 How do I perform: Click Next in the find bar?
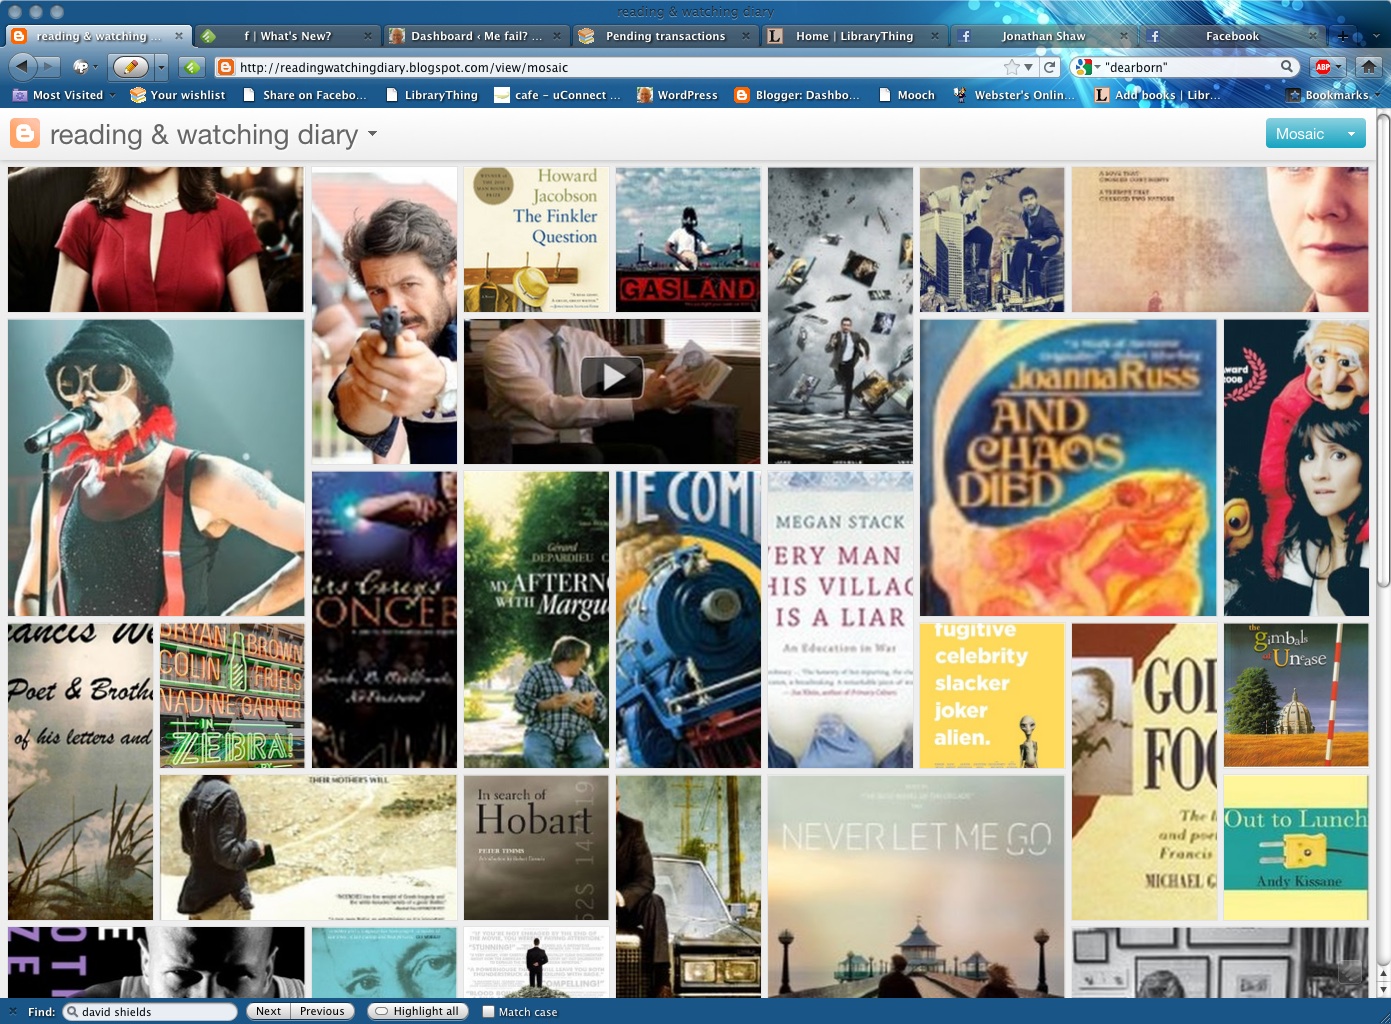point(268,1012)
